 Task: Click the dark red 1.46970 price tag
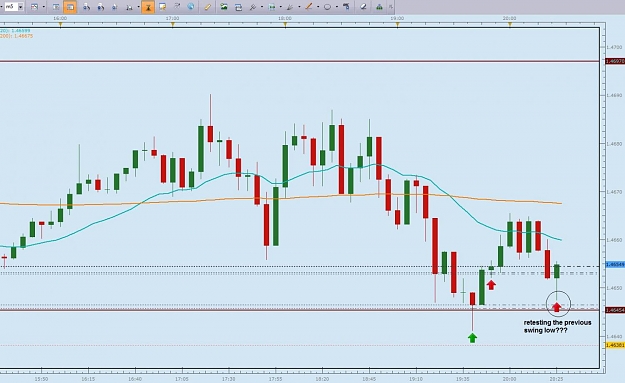(615, 61)
